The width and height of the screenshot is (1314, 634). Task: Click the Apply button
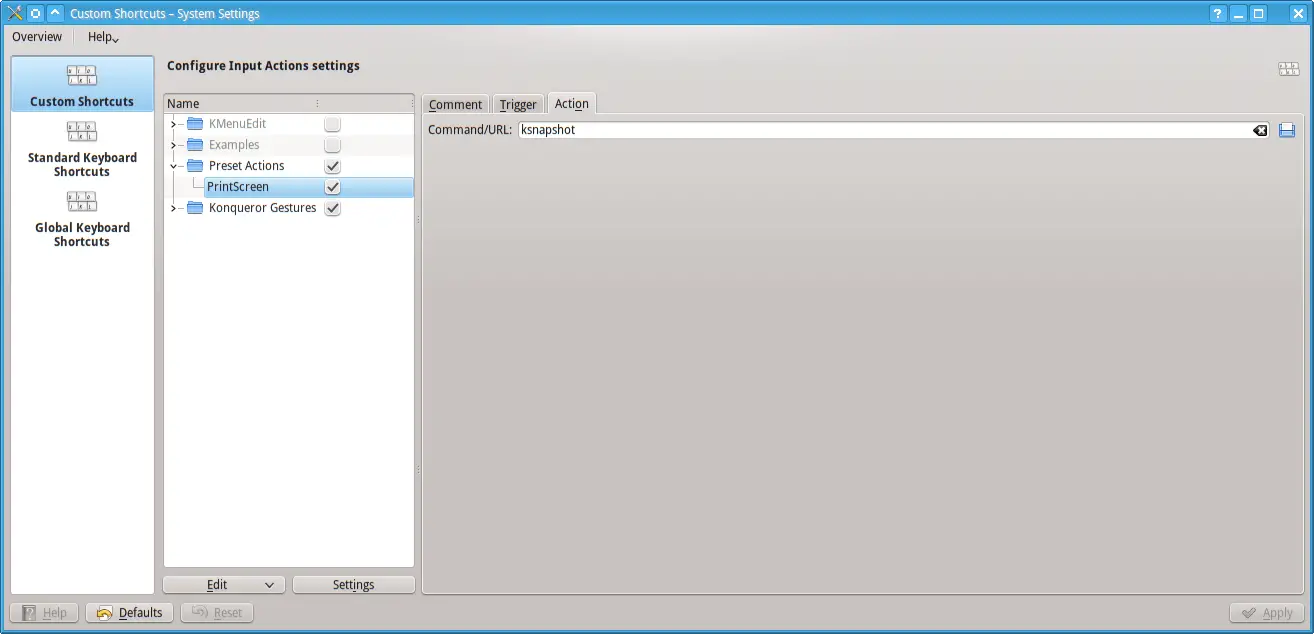coord(1267,613)
